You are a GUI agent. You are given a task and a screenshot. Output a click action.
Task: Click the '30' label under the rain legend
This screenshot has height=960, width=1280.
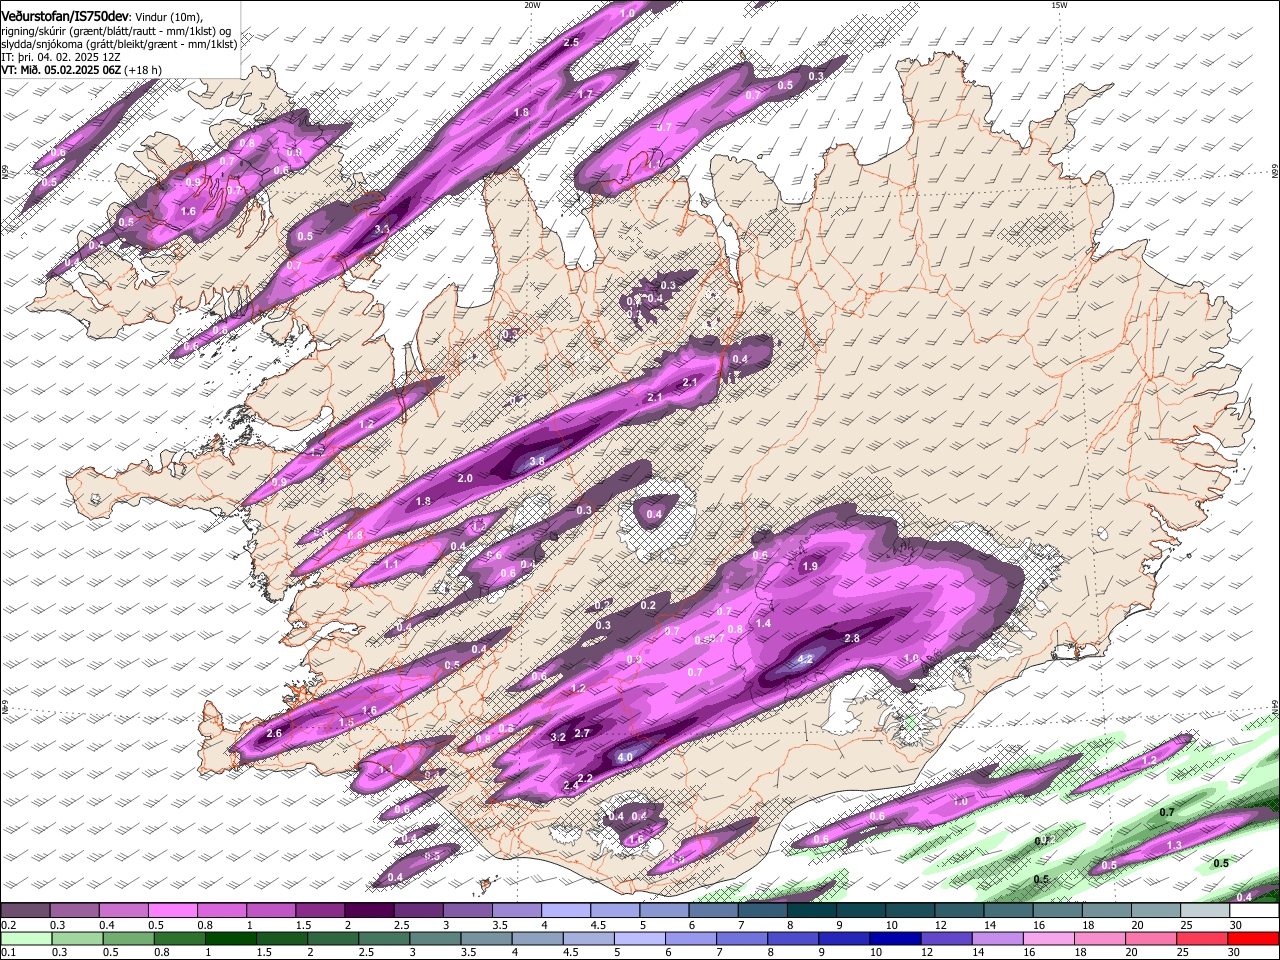1236,953
